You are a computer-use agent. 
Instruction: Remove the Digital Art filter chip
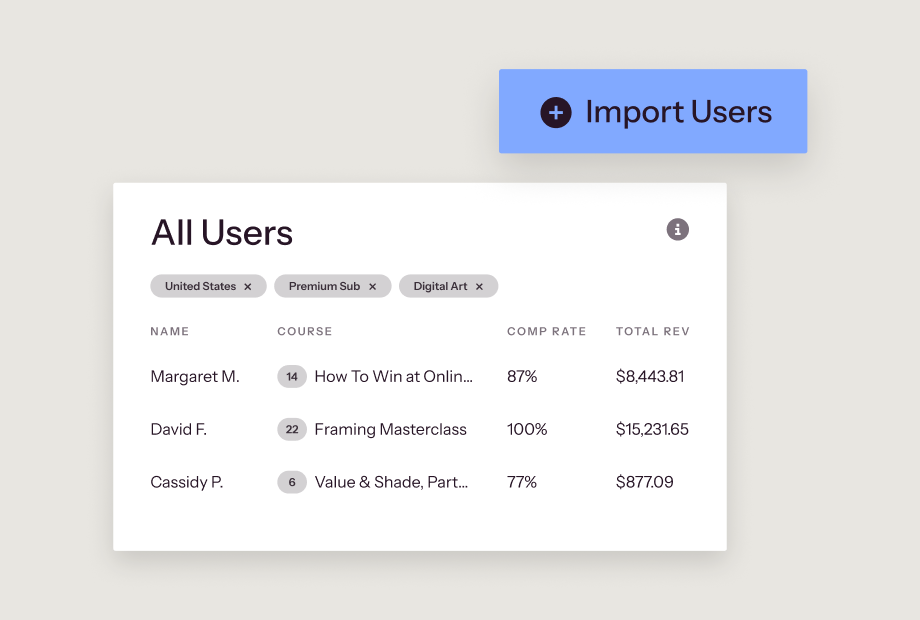[x=479, y=287]
